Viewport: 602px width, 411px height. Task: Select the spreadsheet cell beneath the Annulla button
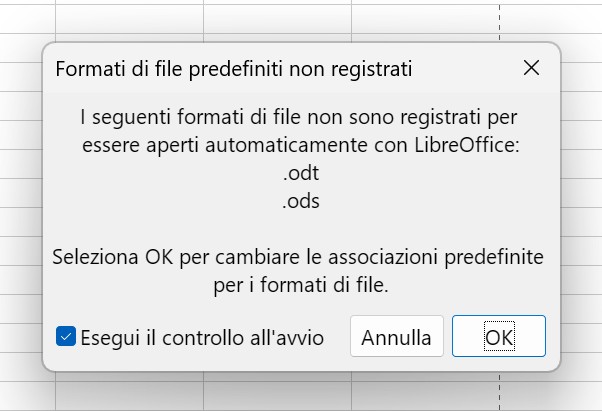425,396
